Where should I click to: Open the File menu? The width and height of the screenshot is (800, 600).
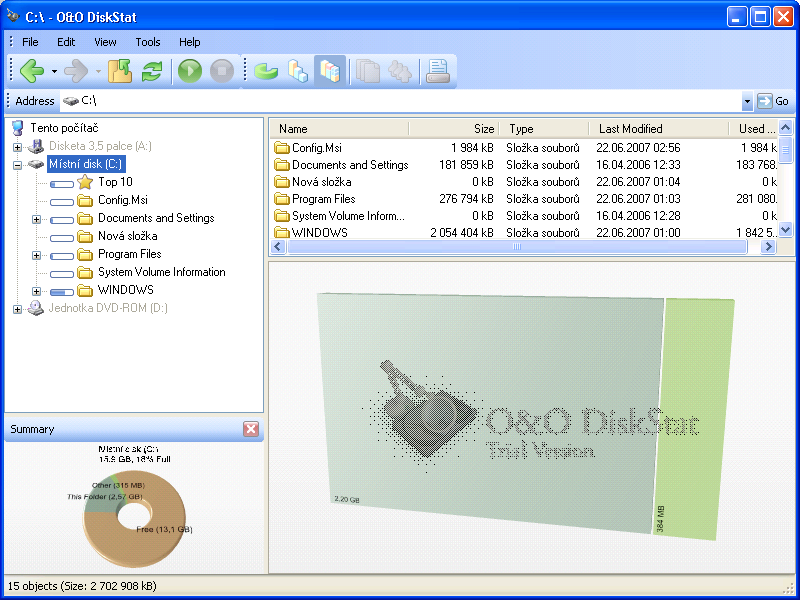30,42
